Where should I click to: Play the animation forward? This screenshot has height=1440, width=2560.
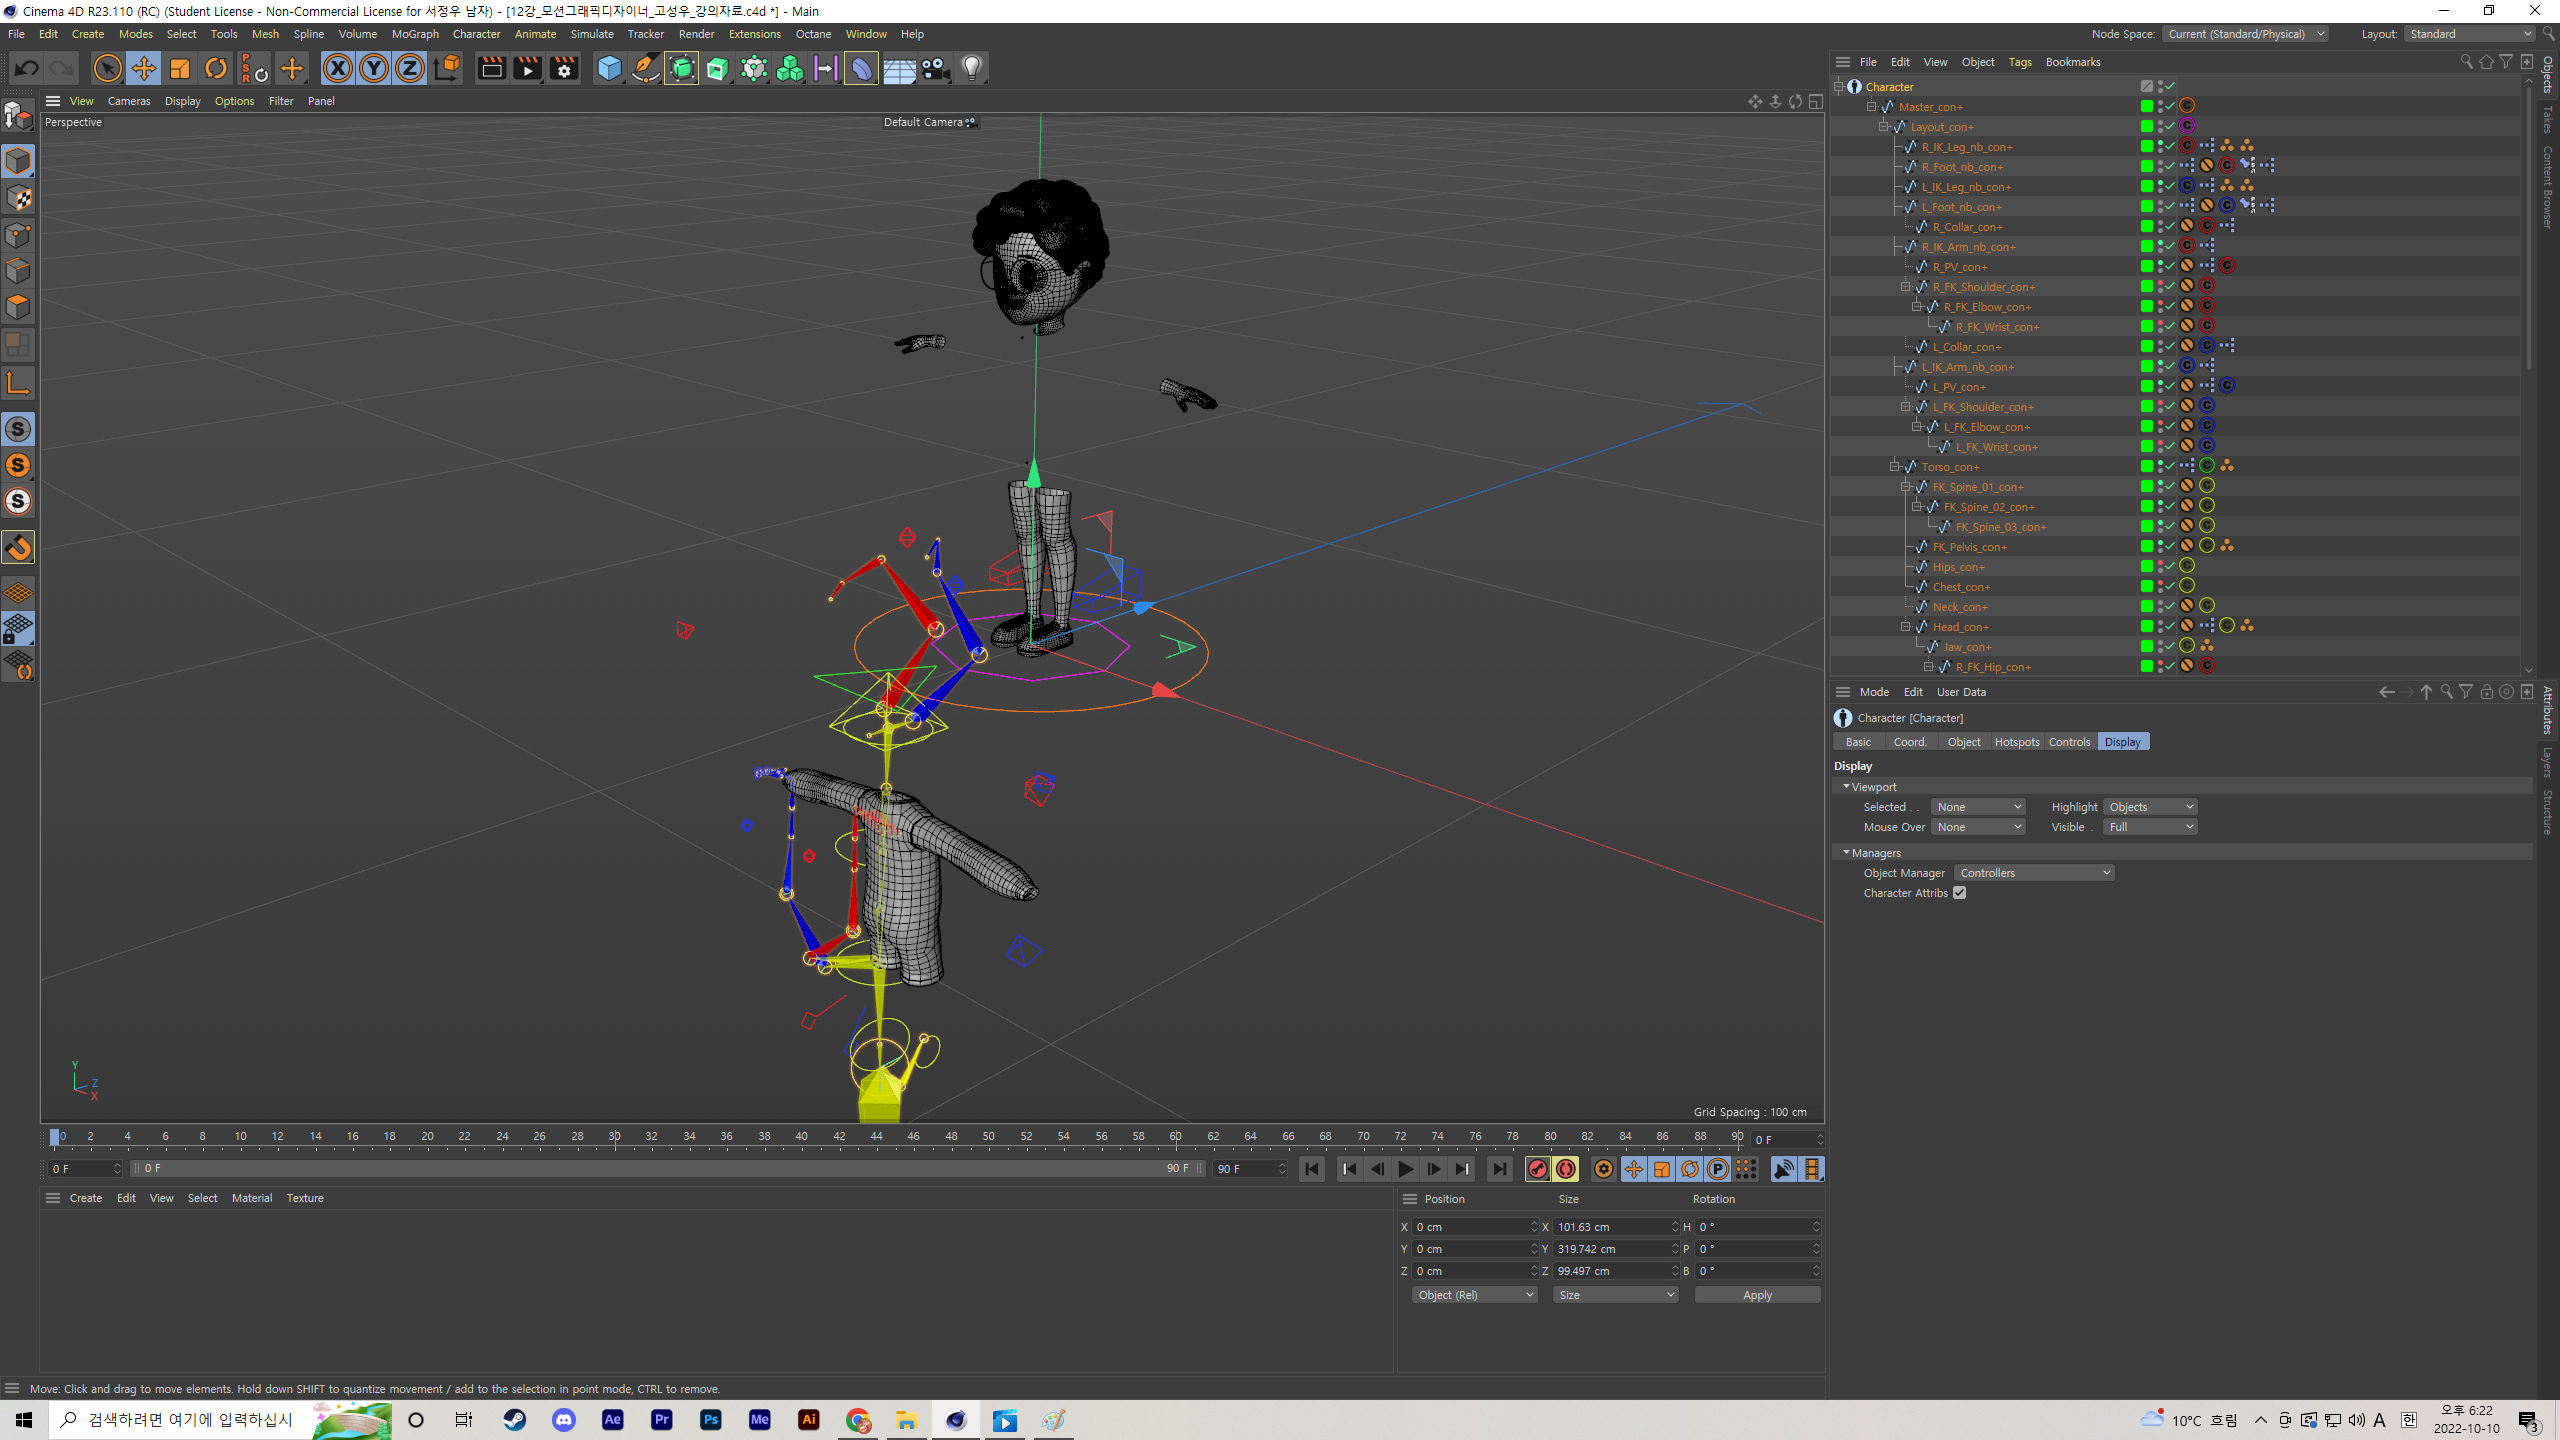click(1406, 1168)
